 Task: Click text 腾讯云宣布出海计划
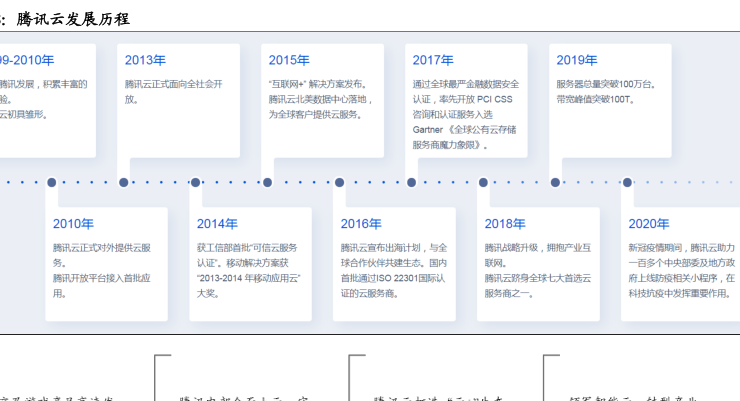point(380,248)
